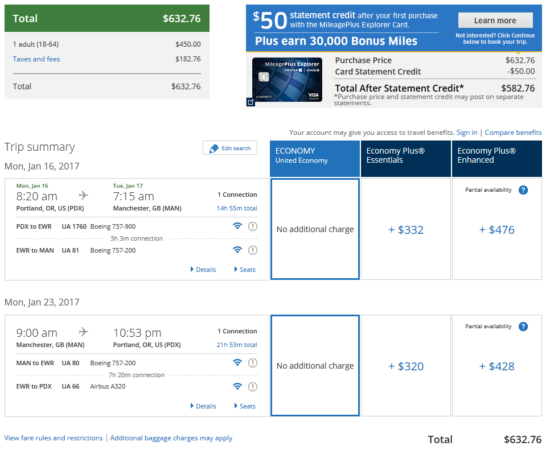Click 21h 53m total duration link
The height and width of the screenshot is (450, 550).
tap(237, 345)
